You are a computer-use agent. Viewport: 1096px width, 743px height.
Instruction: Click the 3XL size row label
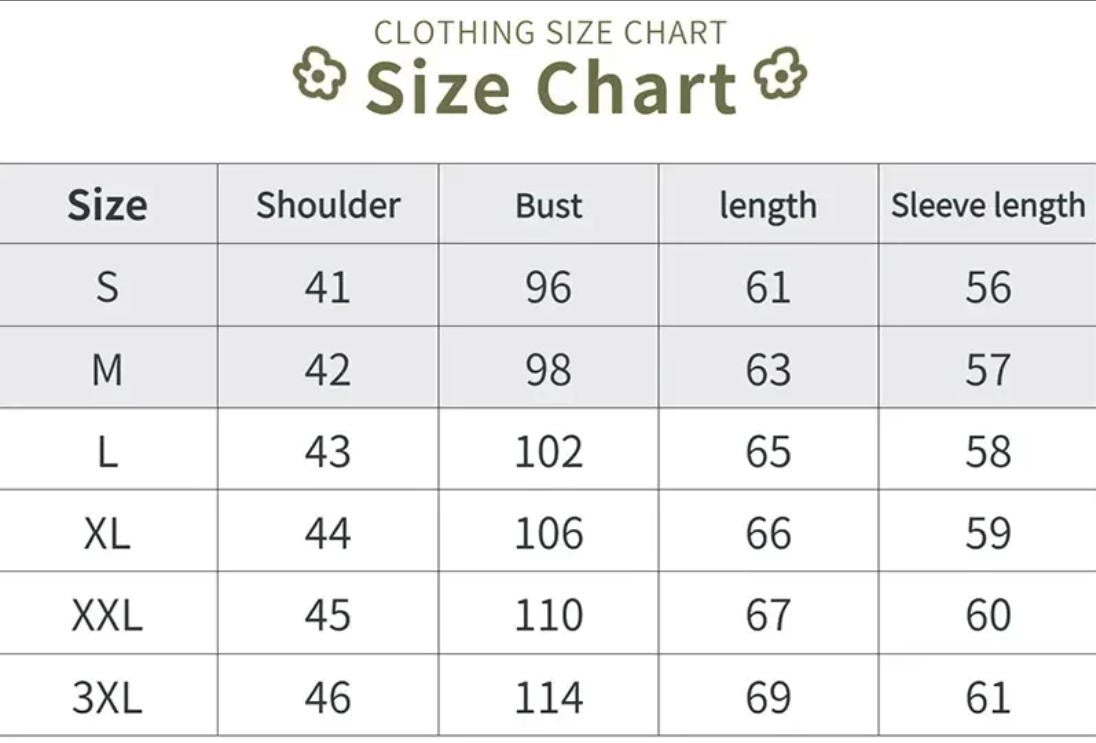[107, 697]
